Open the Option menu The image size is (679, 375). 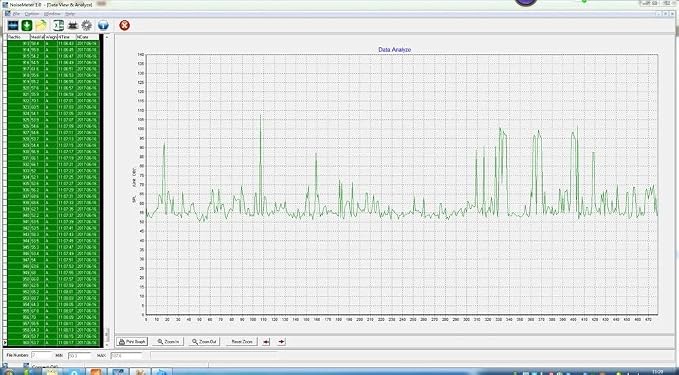(32, 14)
